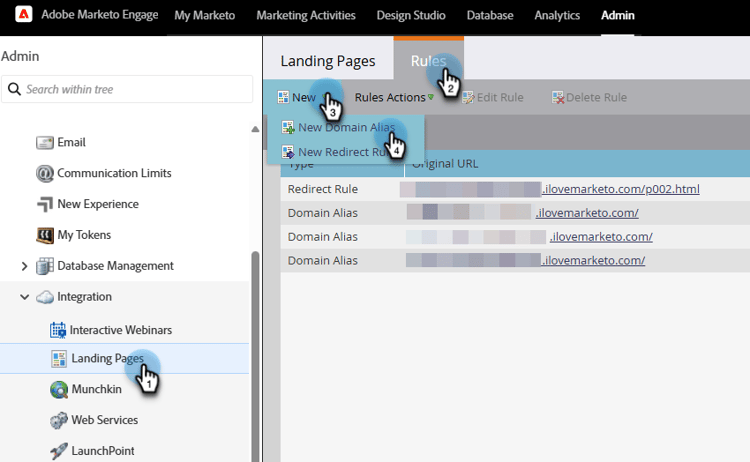Click the Search within tree field
Screen dimensions: 750x462
pos(127,89)
